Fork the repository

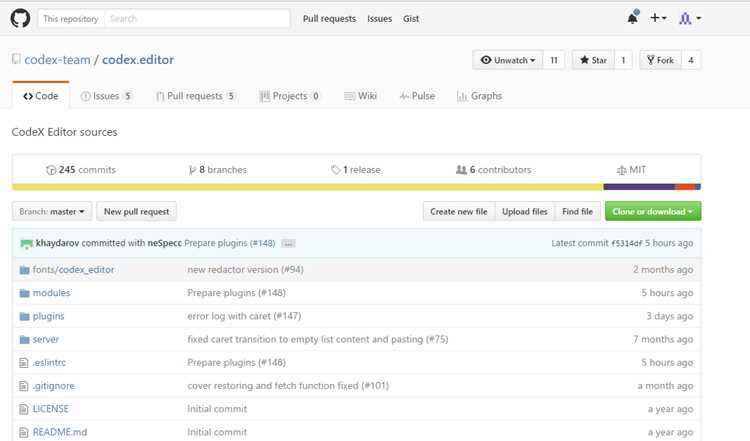660,60
